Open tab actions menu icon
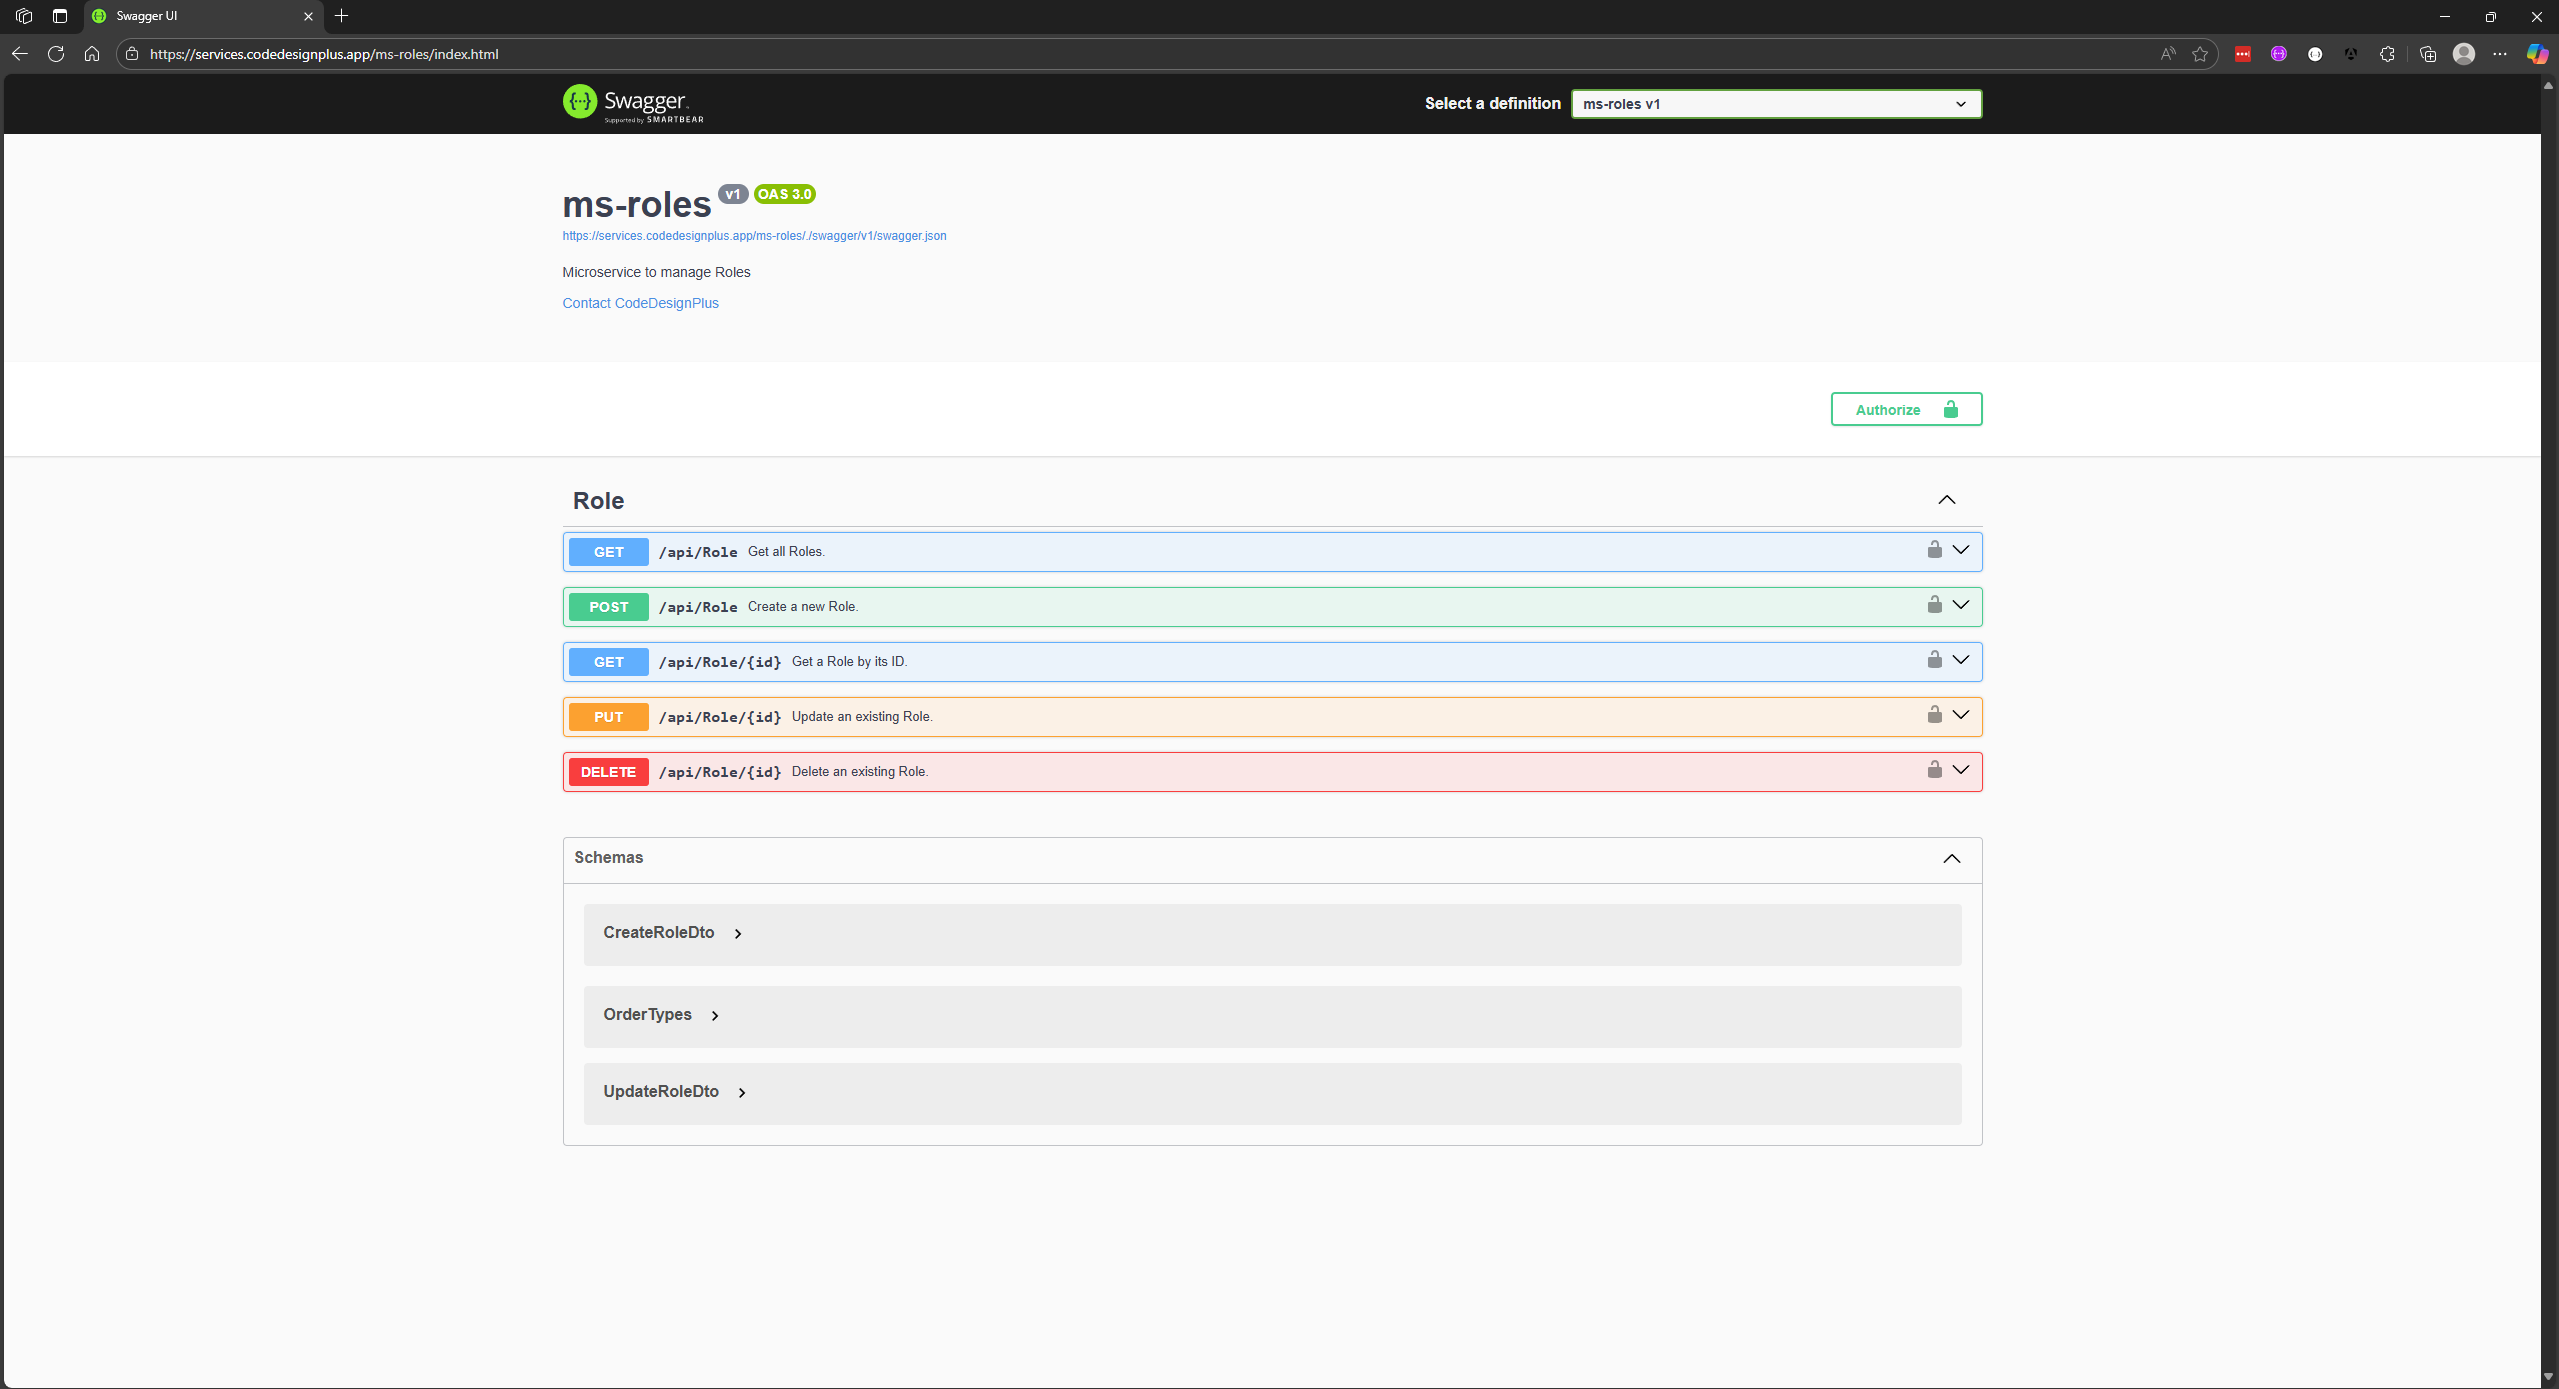2559x1389 pixels. click(x=60, y=16)
